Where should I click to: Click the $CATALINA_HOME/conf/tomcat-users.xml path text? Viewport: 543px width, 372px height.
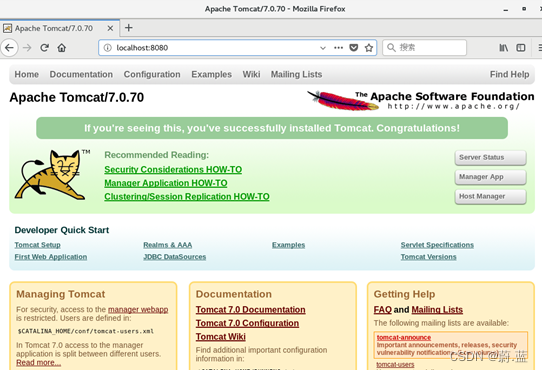(86, 331)
